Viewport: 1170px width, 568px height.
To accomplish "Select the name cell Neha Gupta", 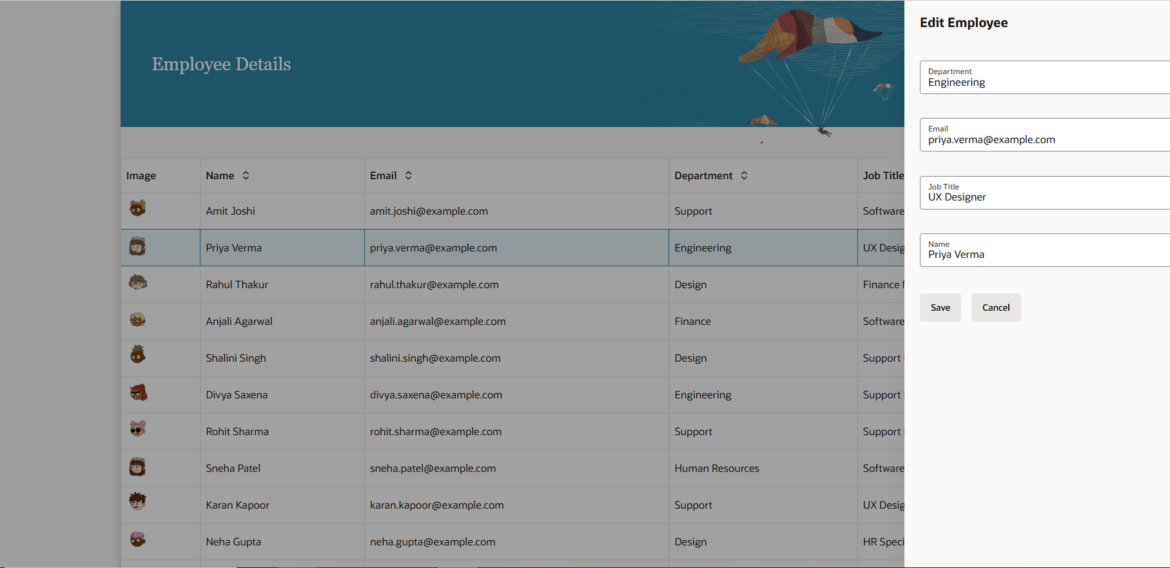I will coord(282,542).
